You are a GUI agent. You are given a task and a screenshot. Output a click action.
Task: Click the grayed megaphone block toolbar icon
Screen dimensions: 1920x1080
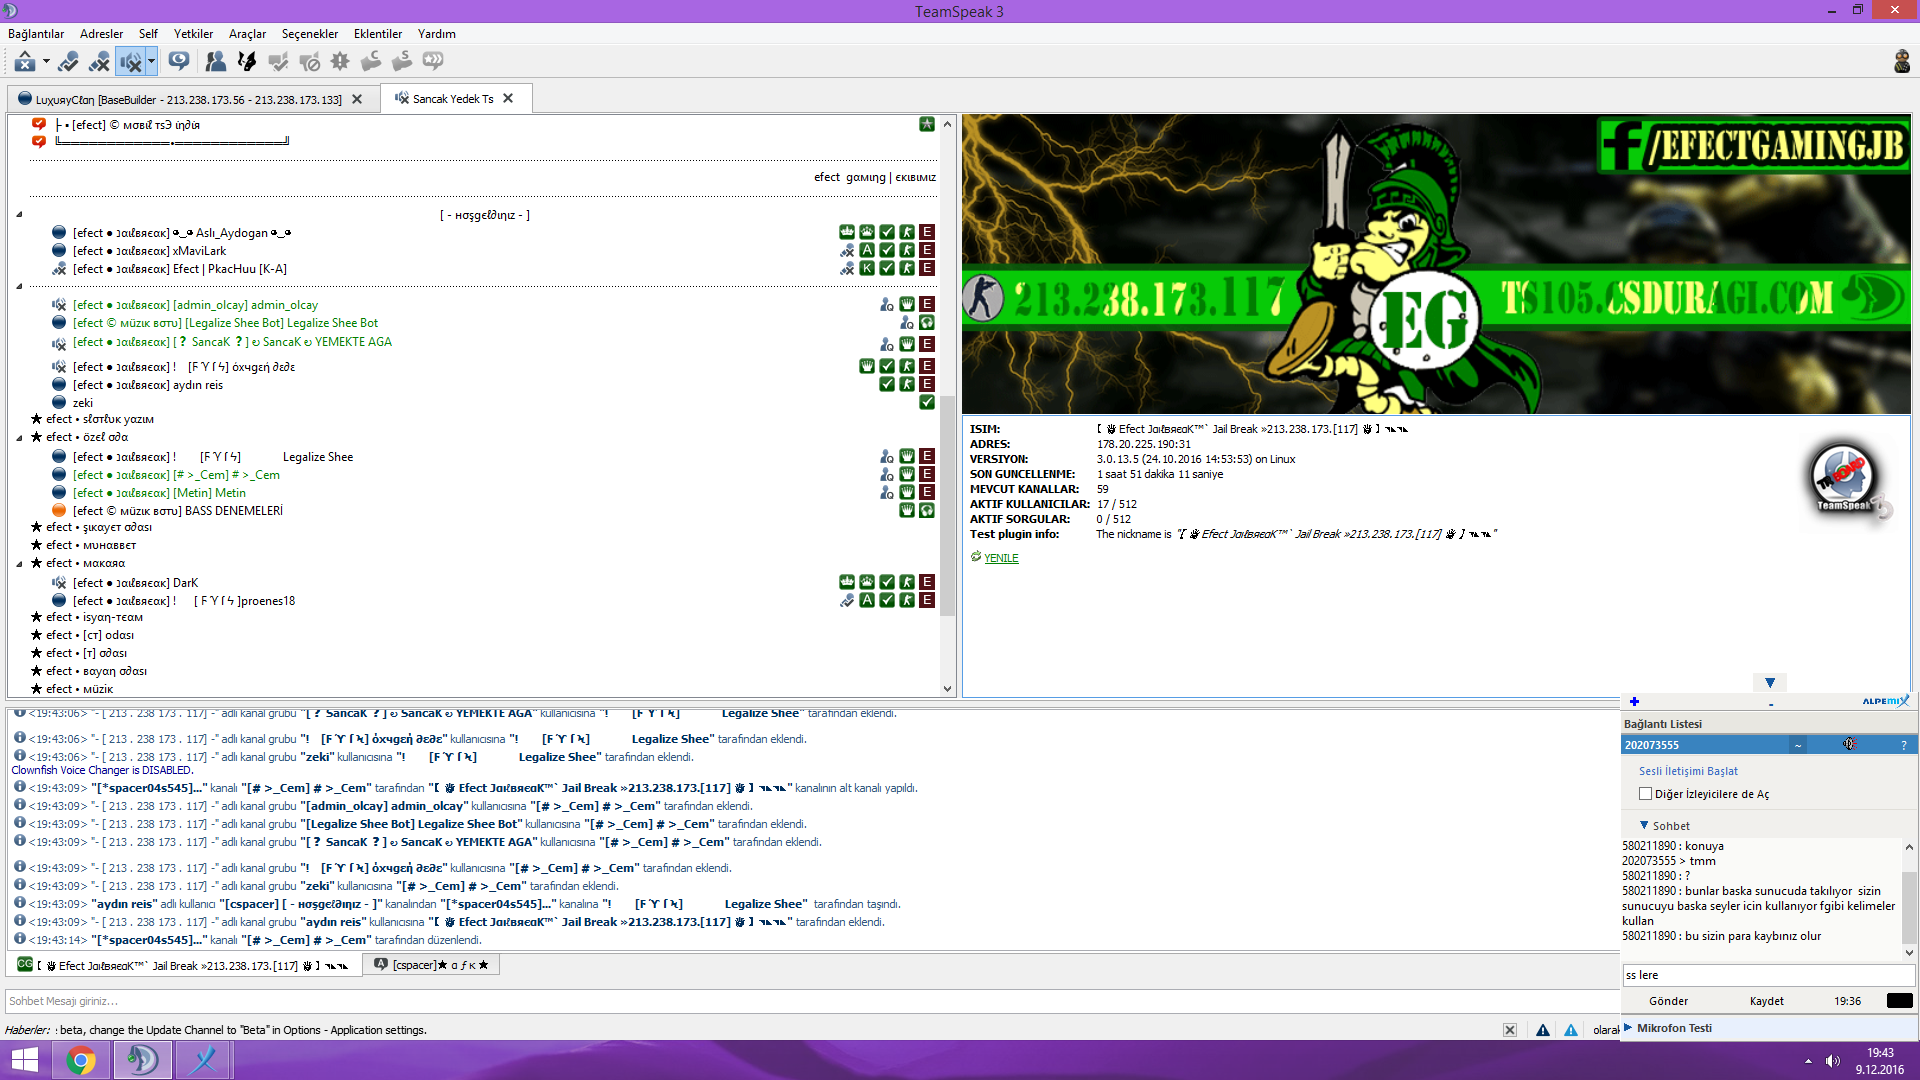(x=309, y=62)
